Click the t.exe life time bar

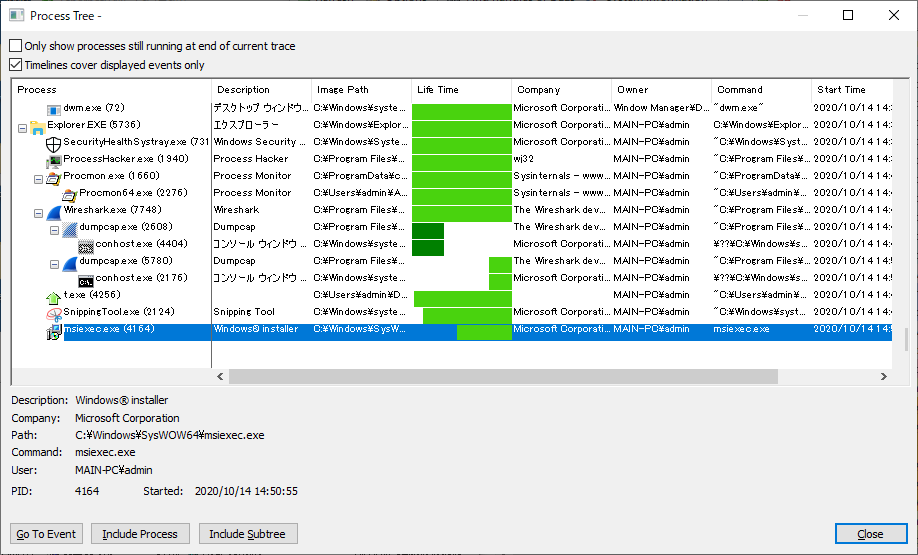463,299
